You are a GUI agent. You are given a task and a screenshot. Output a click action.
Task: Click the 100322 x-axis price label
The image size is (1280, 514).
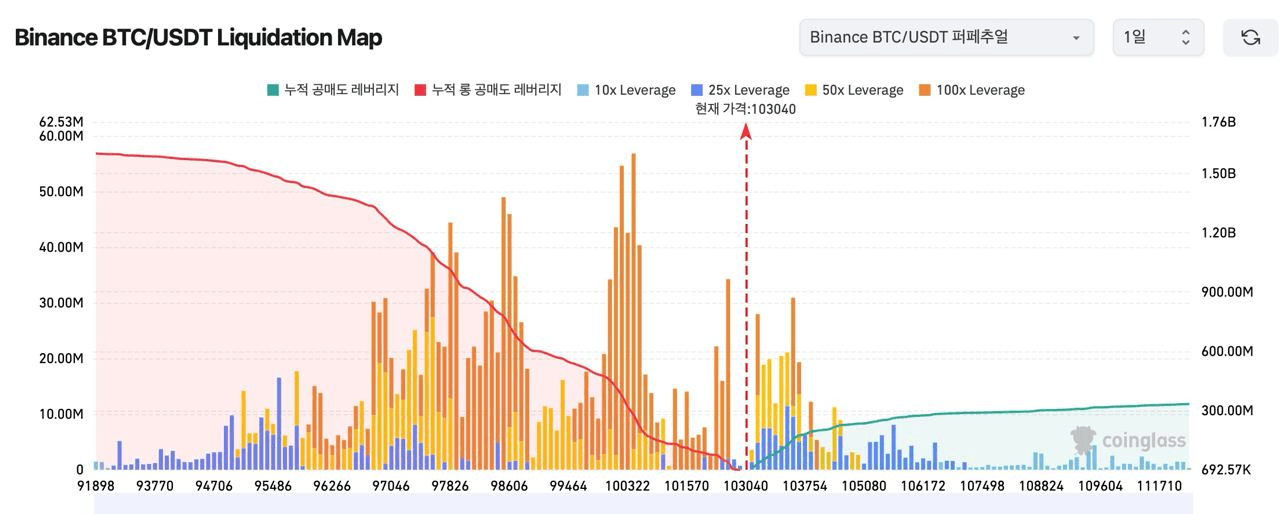point(628,485)
